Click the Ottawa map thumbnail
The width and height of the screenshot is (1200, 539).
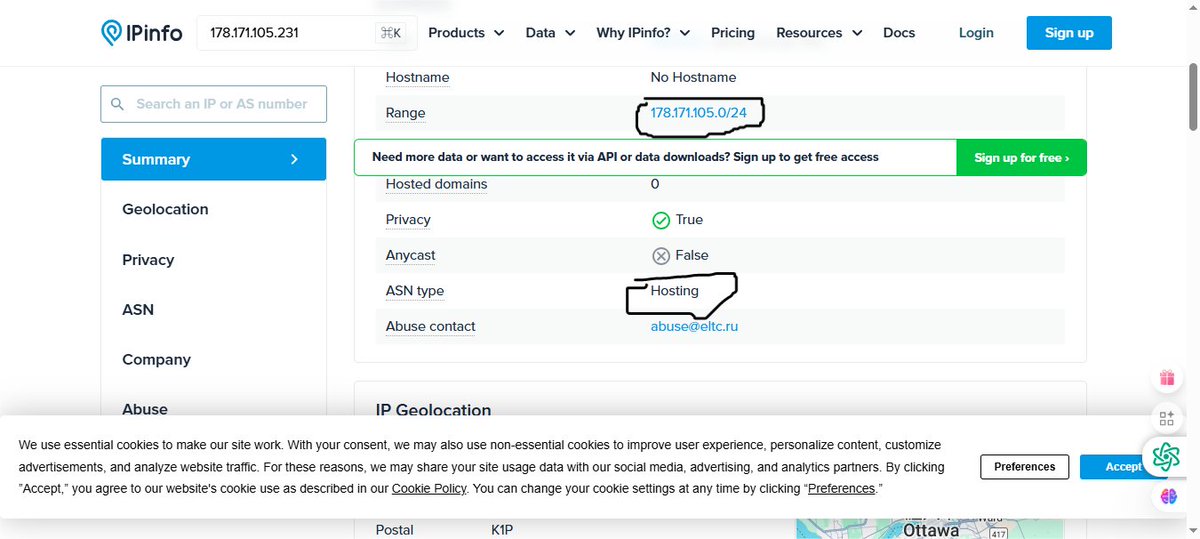click(x=932, y=529)
